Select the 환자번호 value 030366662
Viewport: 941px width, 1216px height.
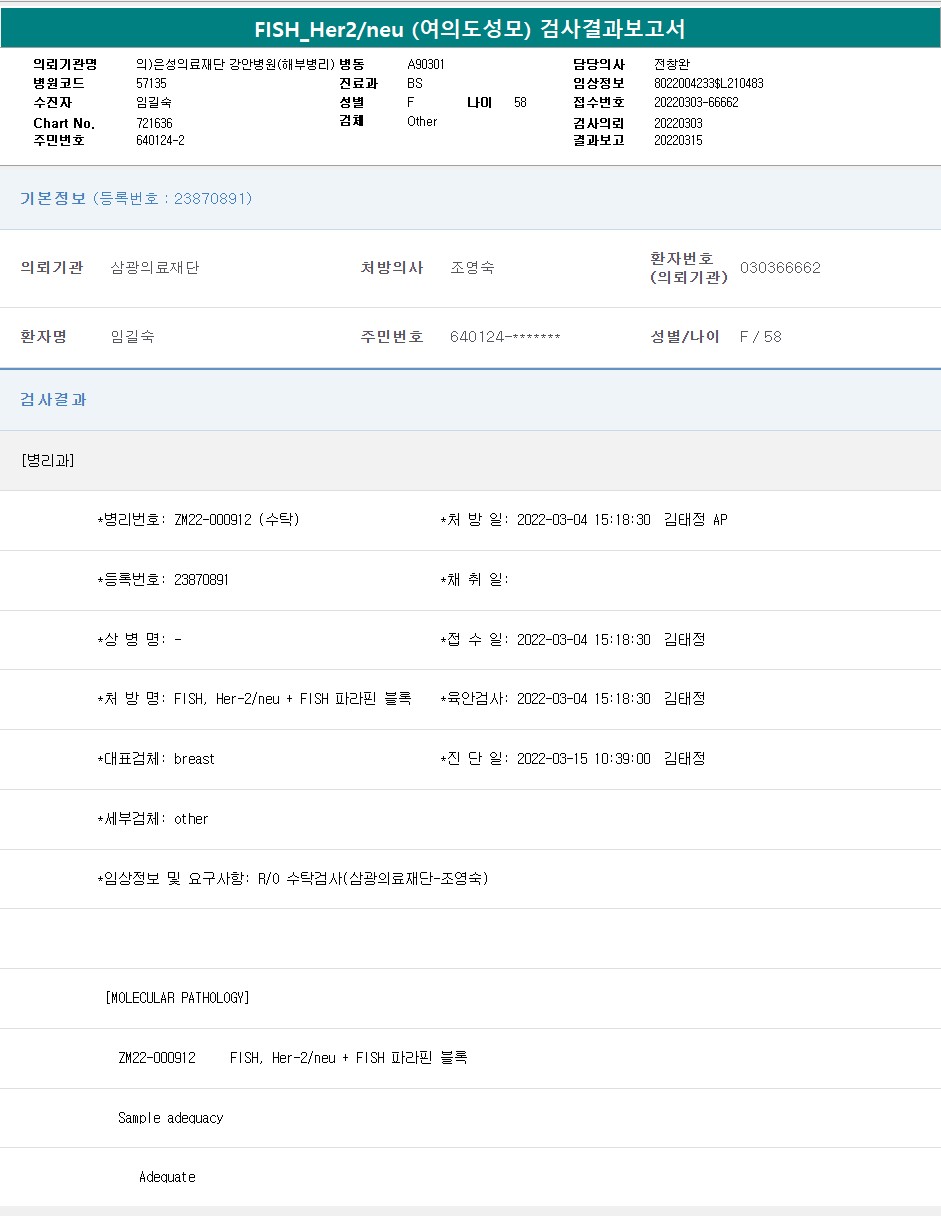click(780, 268)
